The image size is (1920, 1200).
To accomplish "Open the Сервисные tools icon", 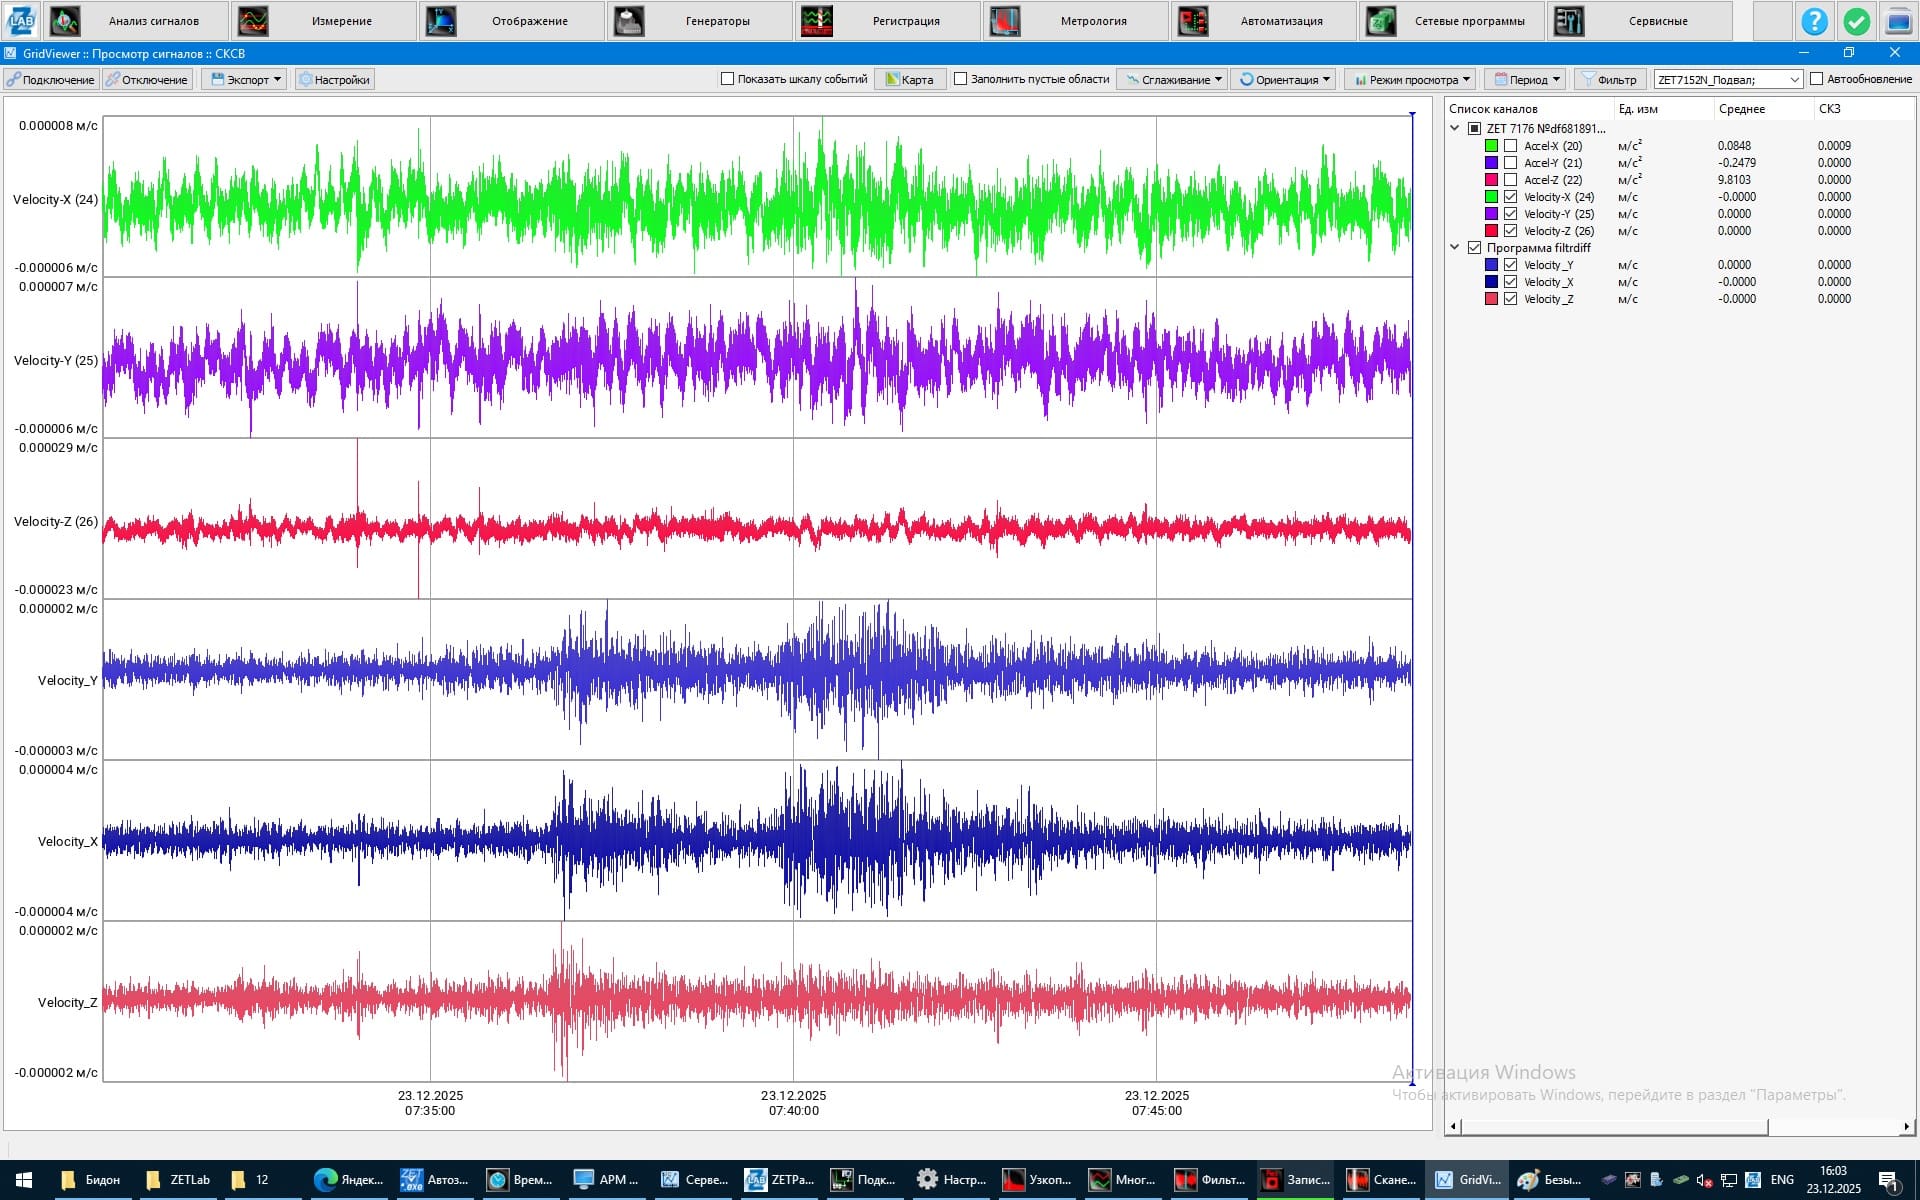I will click(1569, 21).
